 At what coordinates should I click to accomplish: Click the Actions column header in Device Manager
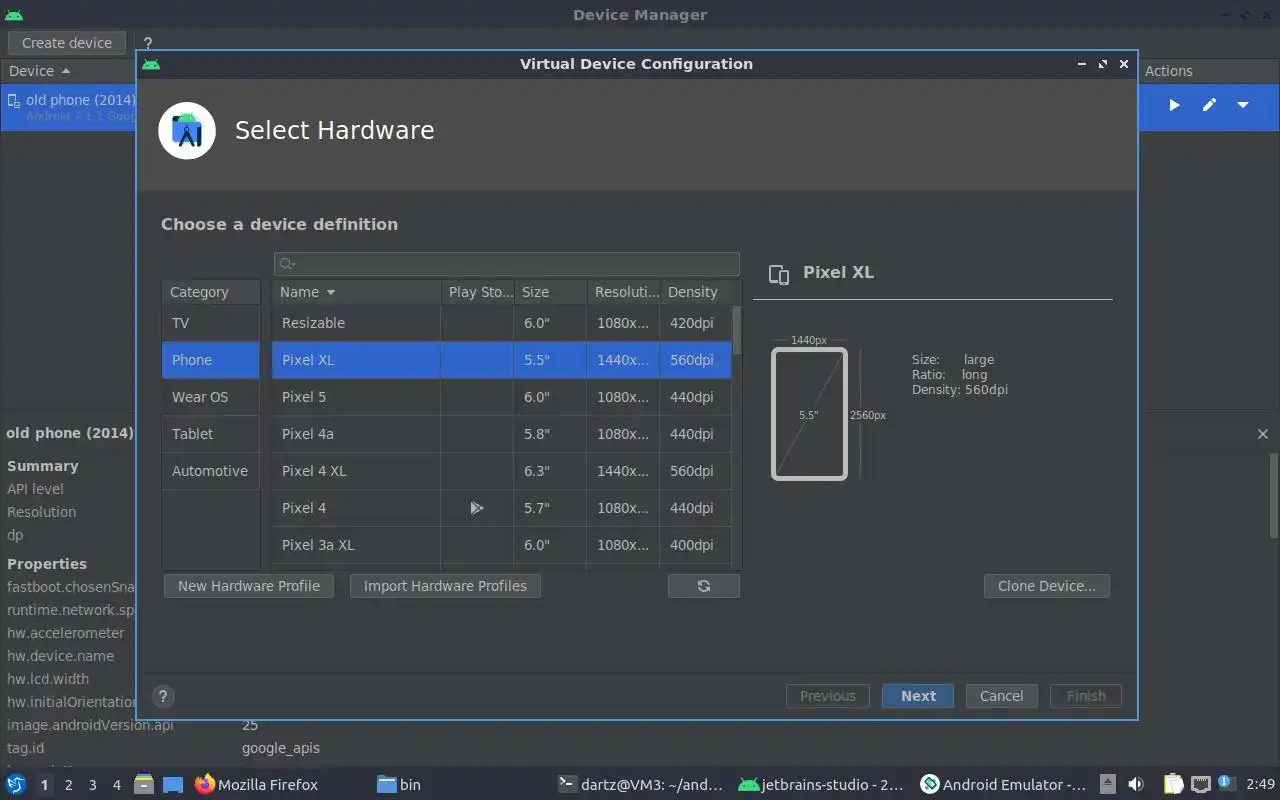1168,71
